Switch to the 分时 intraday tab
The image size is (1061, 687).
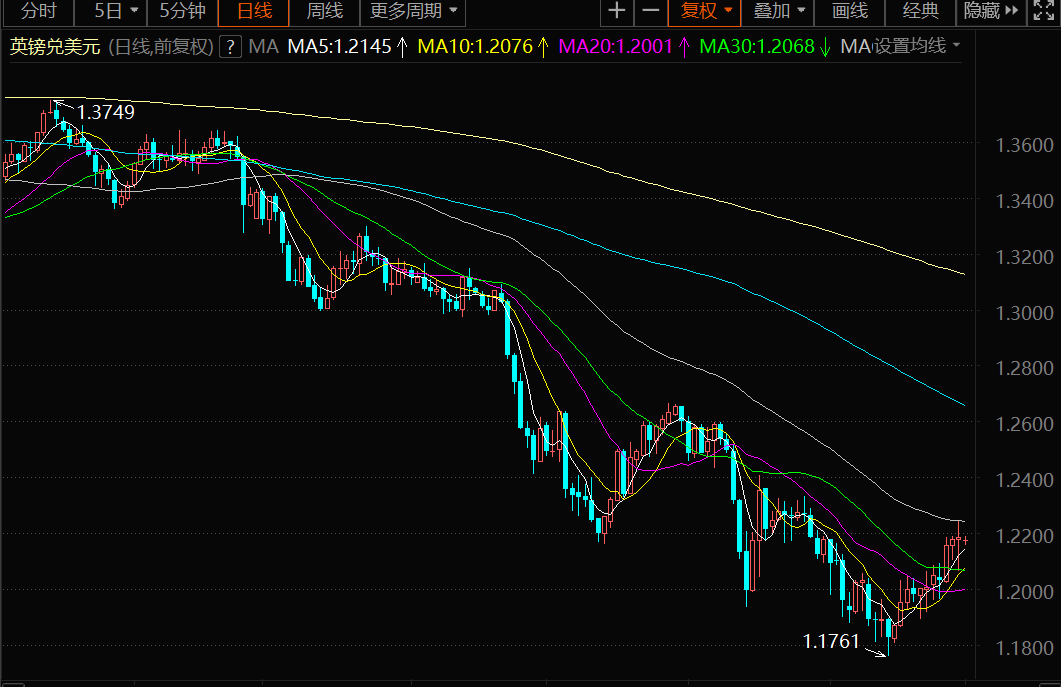click(39, 11)
